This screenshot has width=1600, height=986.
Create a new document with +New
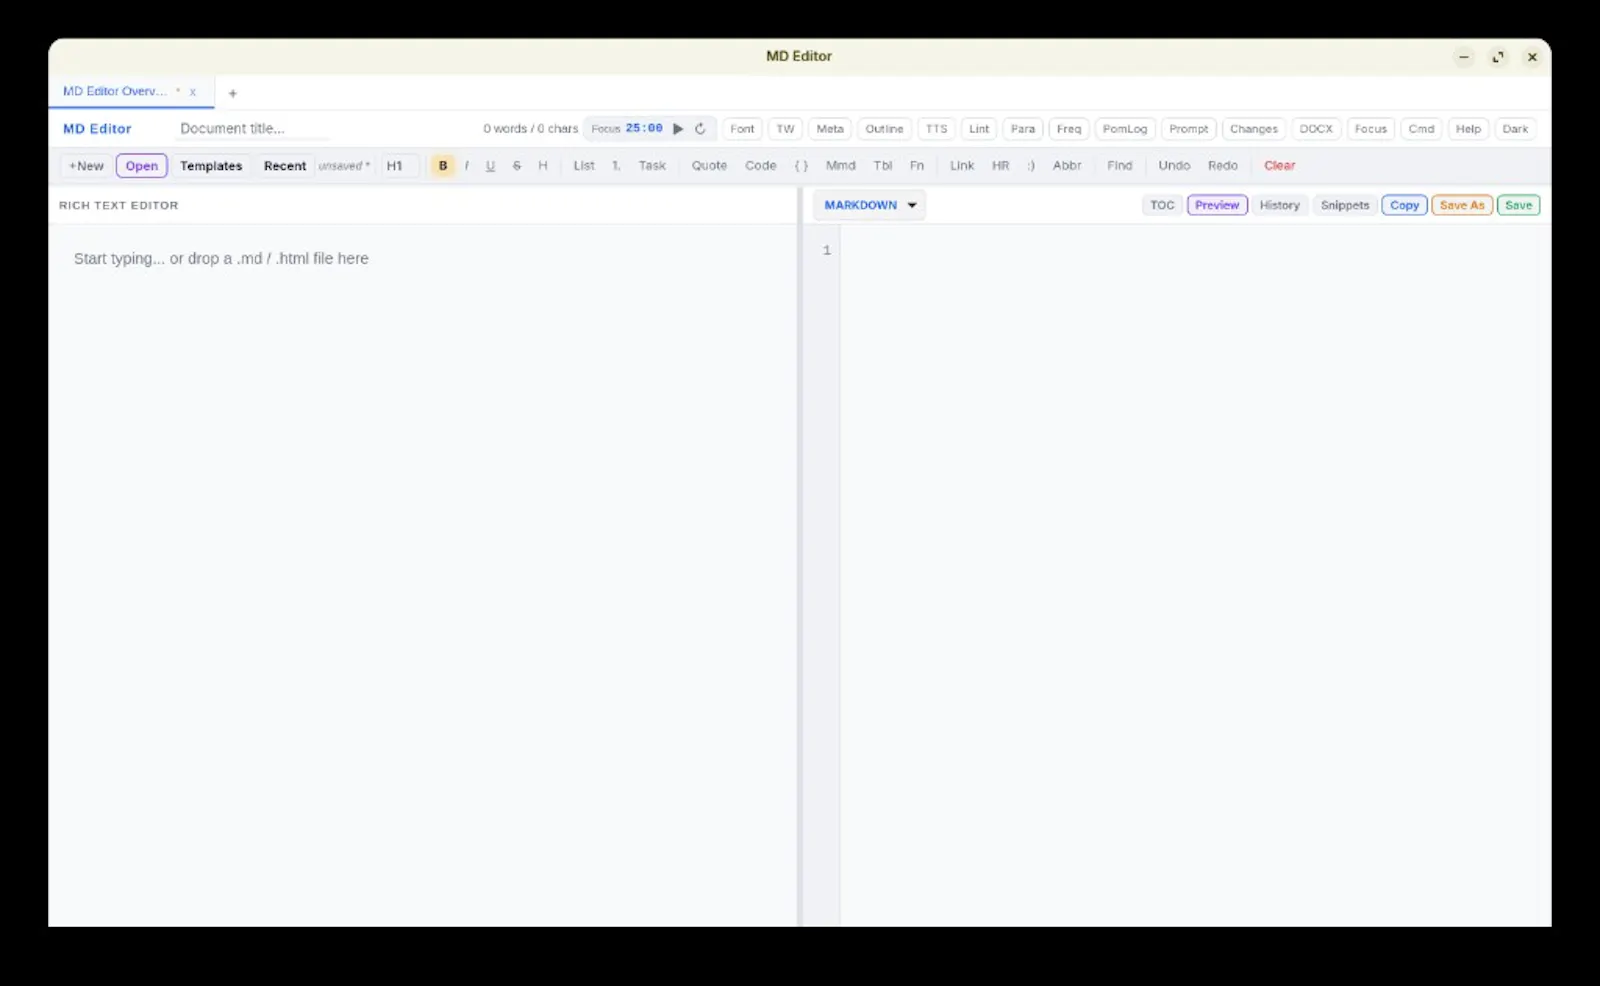[86, 166]
